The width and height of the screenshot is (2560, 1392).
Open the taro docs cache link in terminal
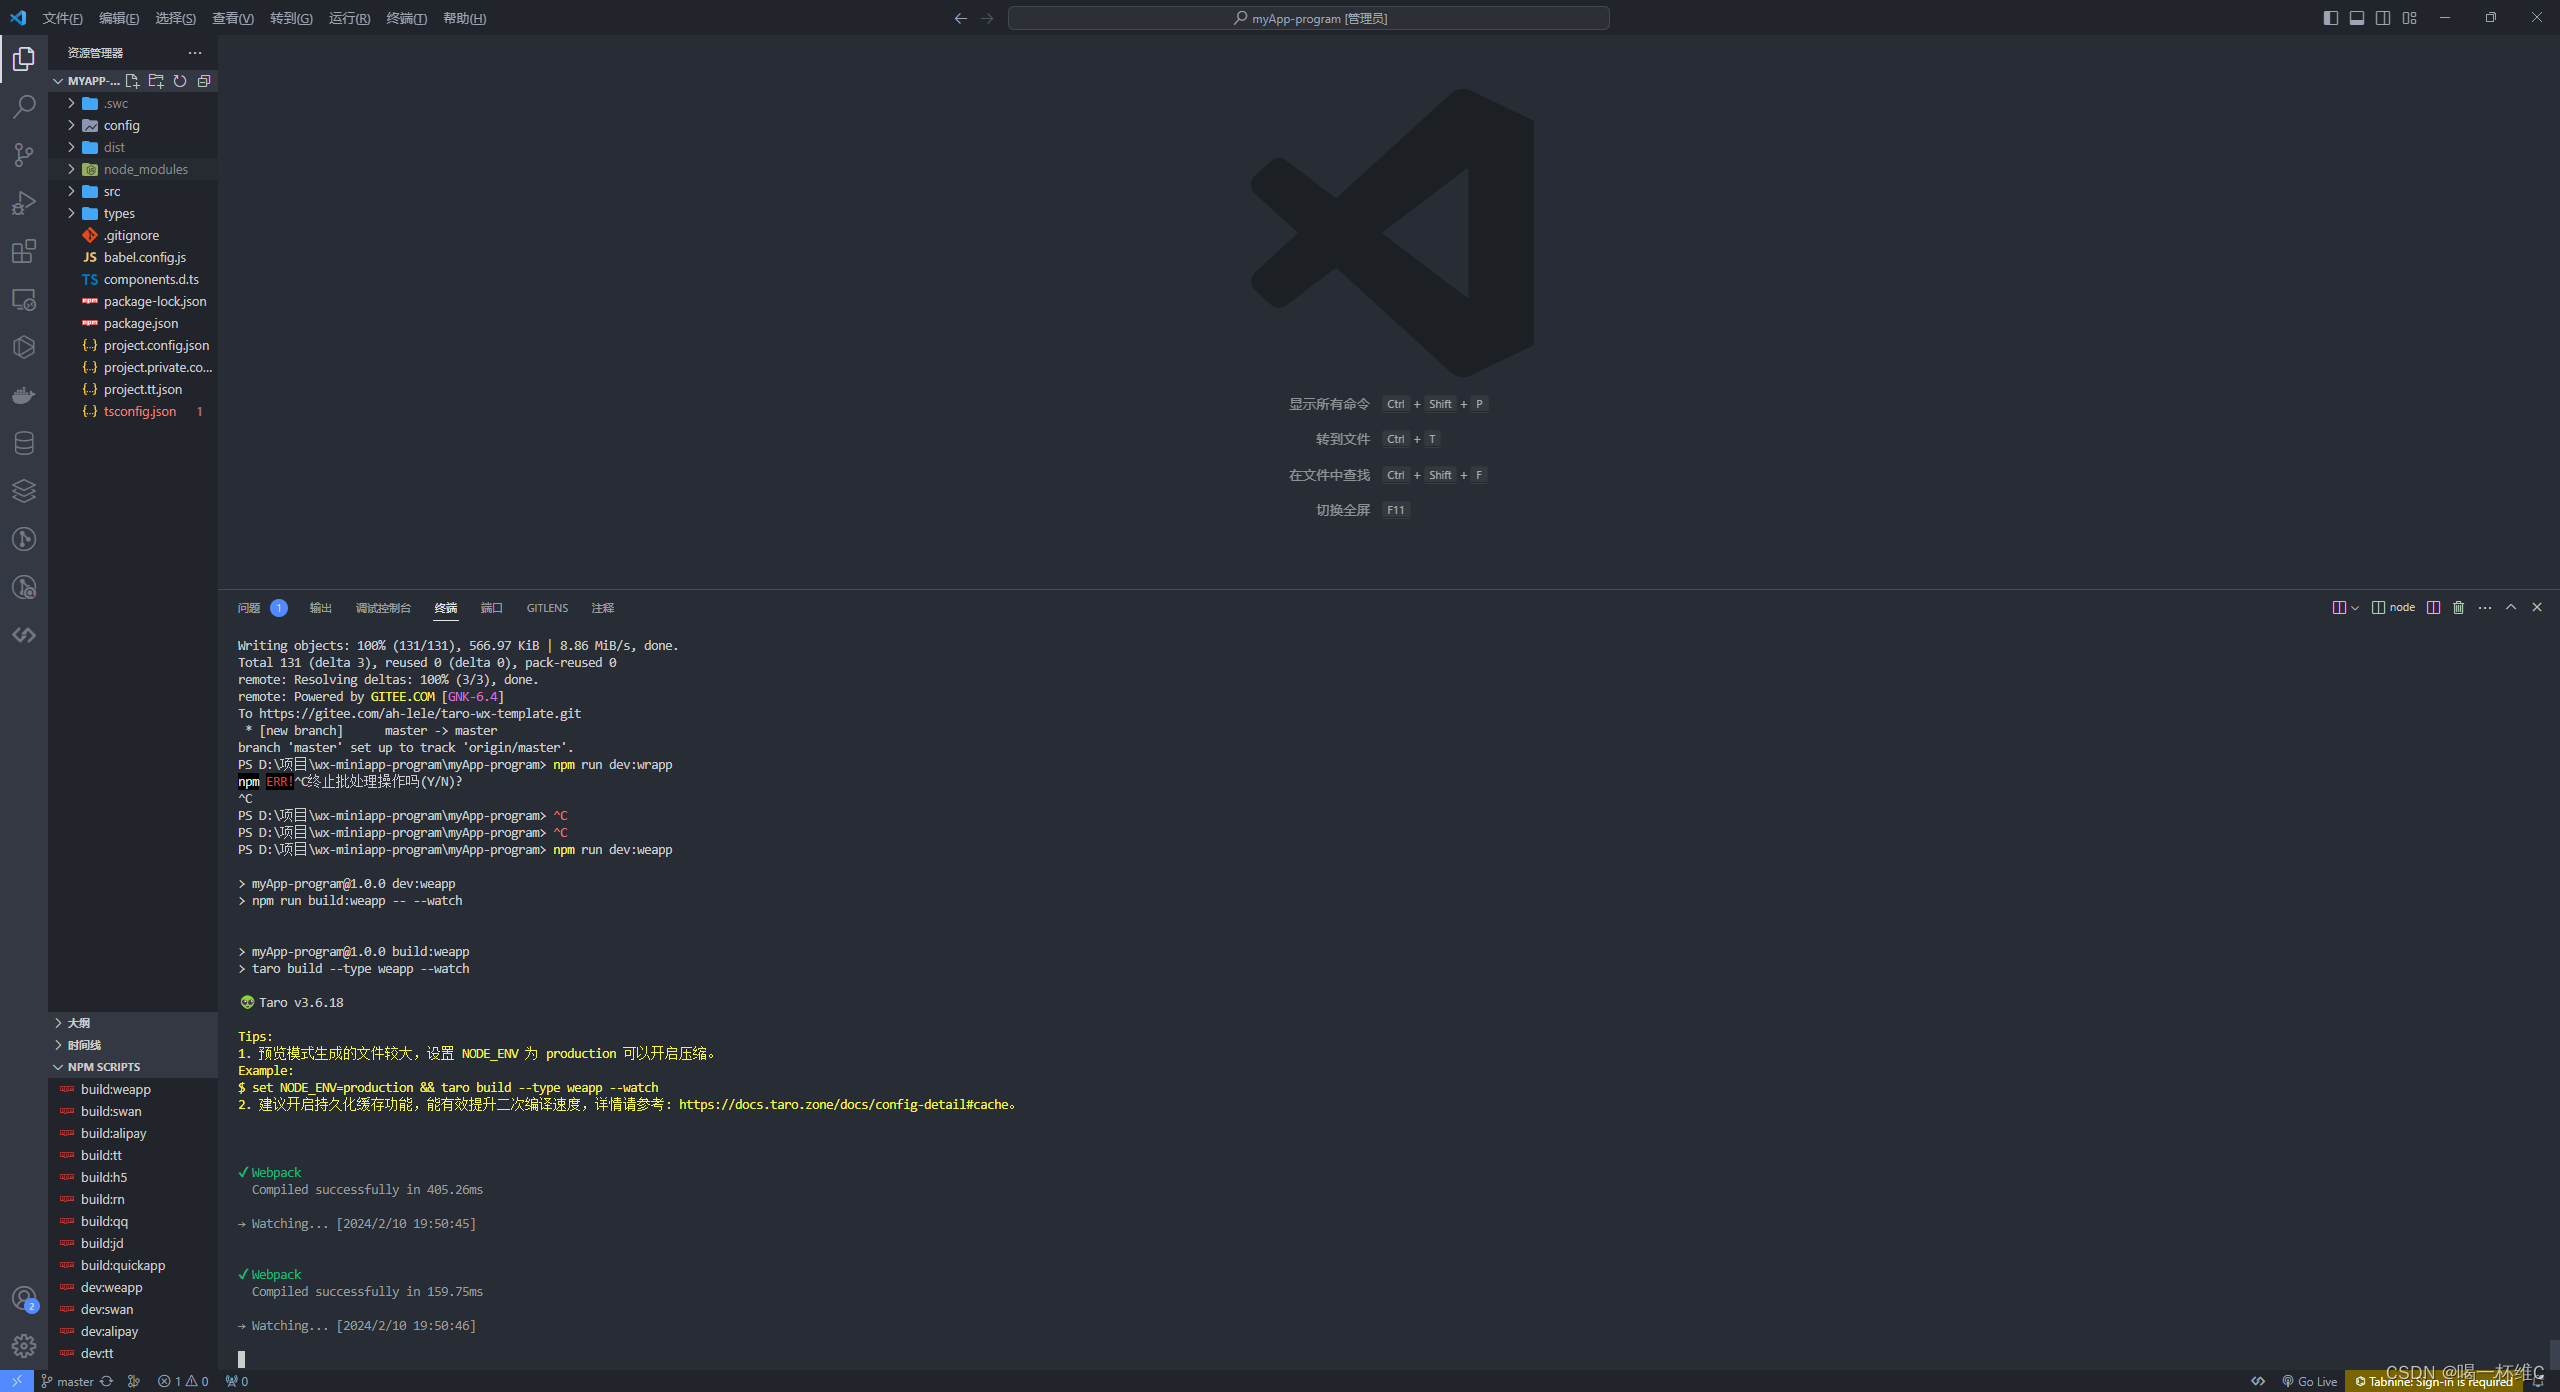(843, 1105)
